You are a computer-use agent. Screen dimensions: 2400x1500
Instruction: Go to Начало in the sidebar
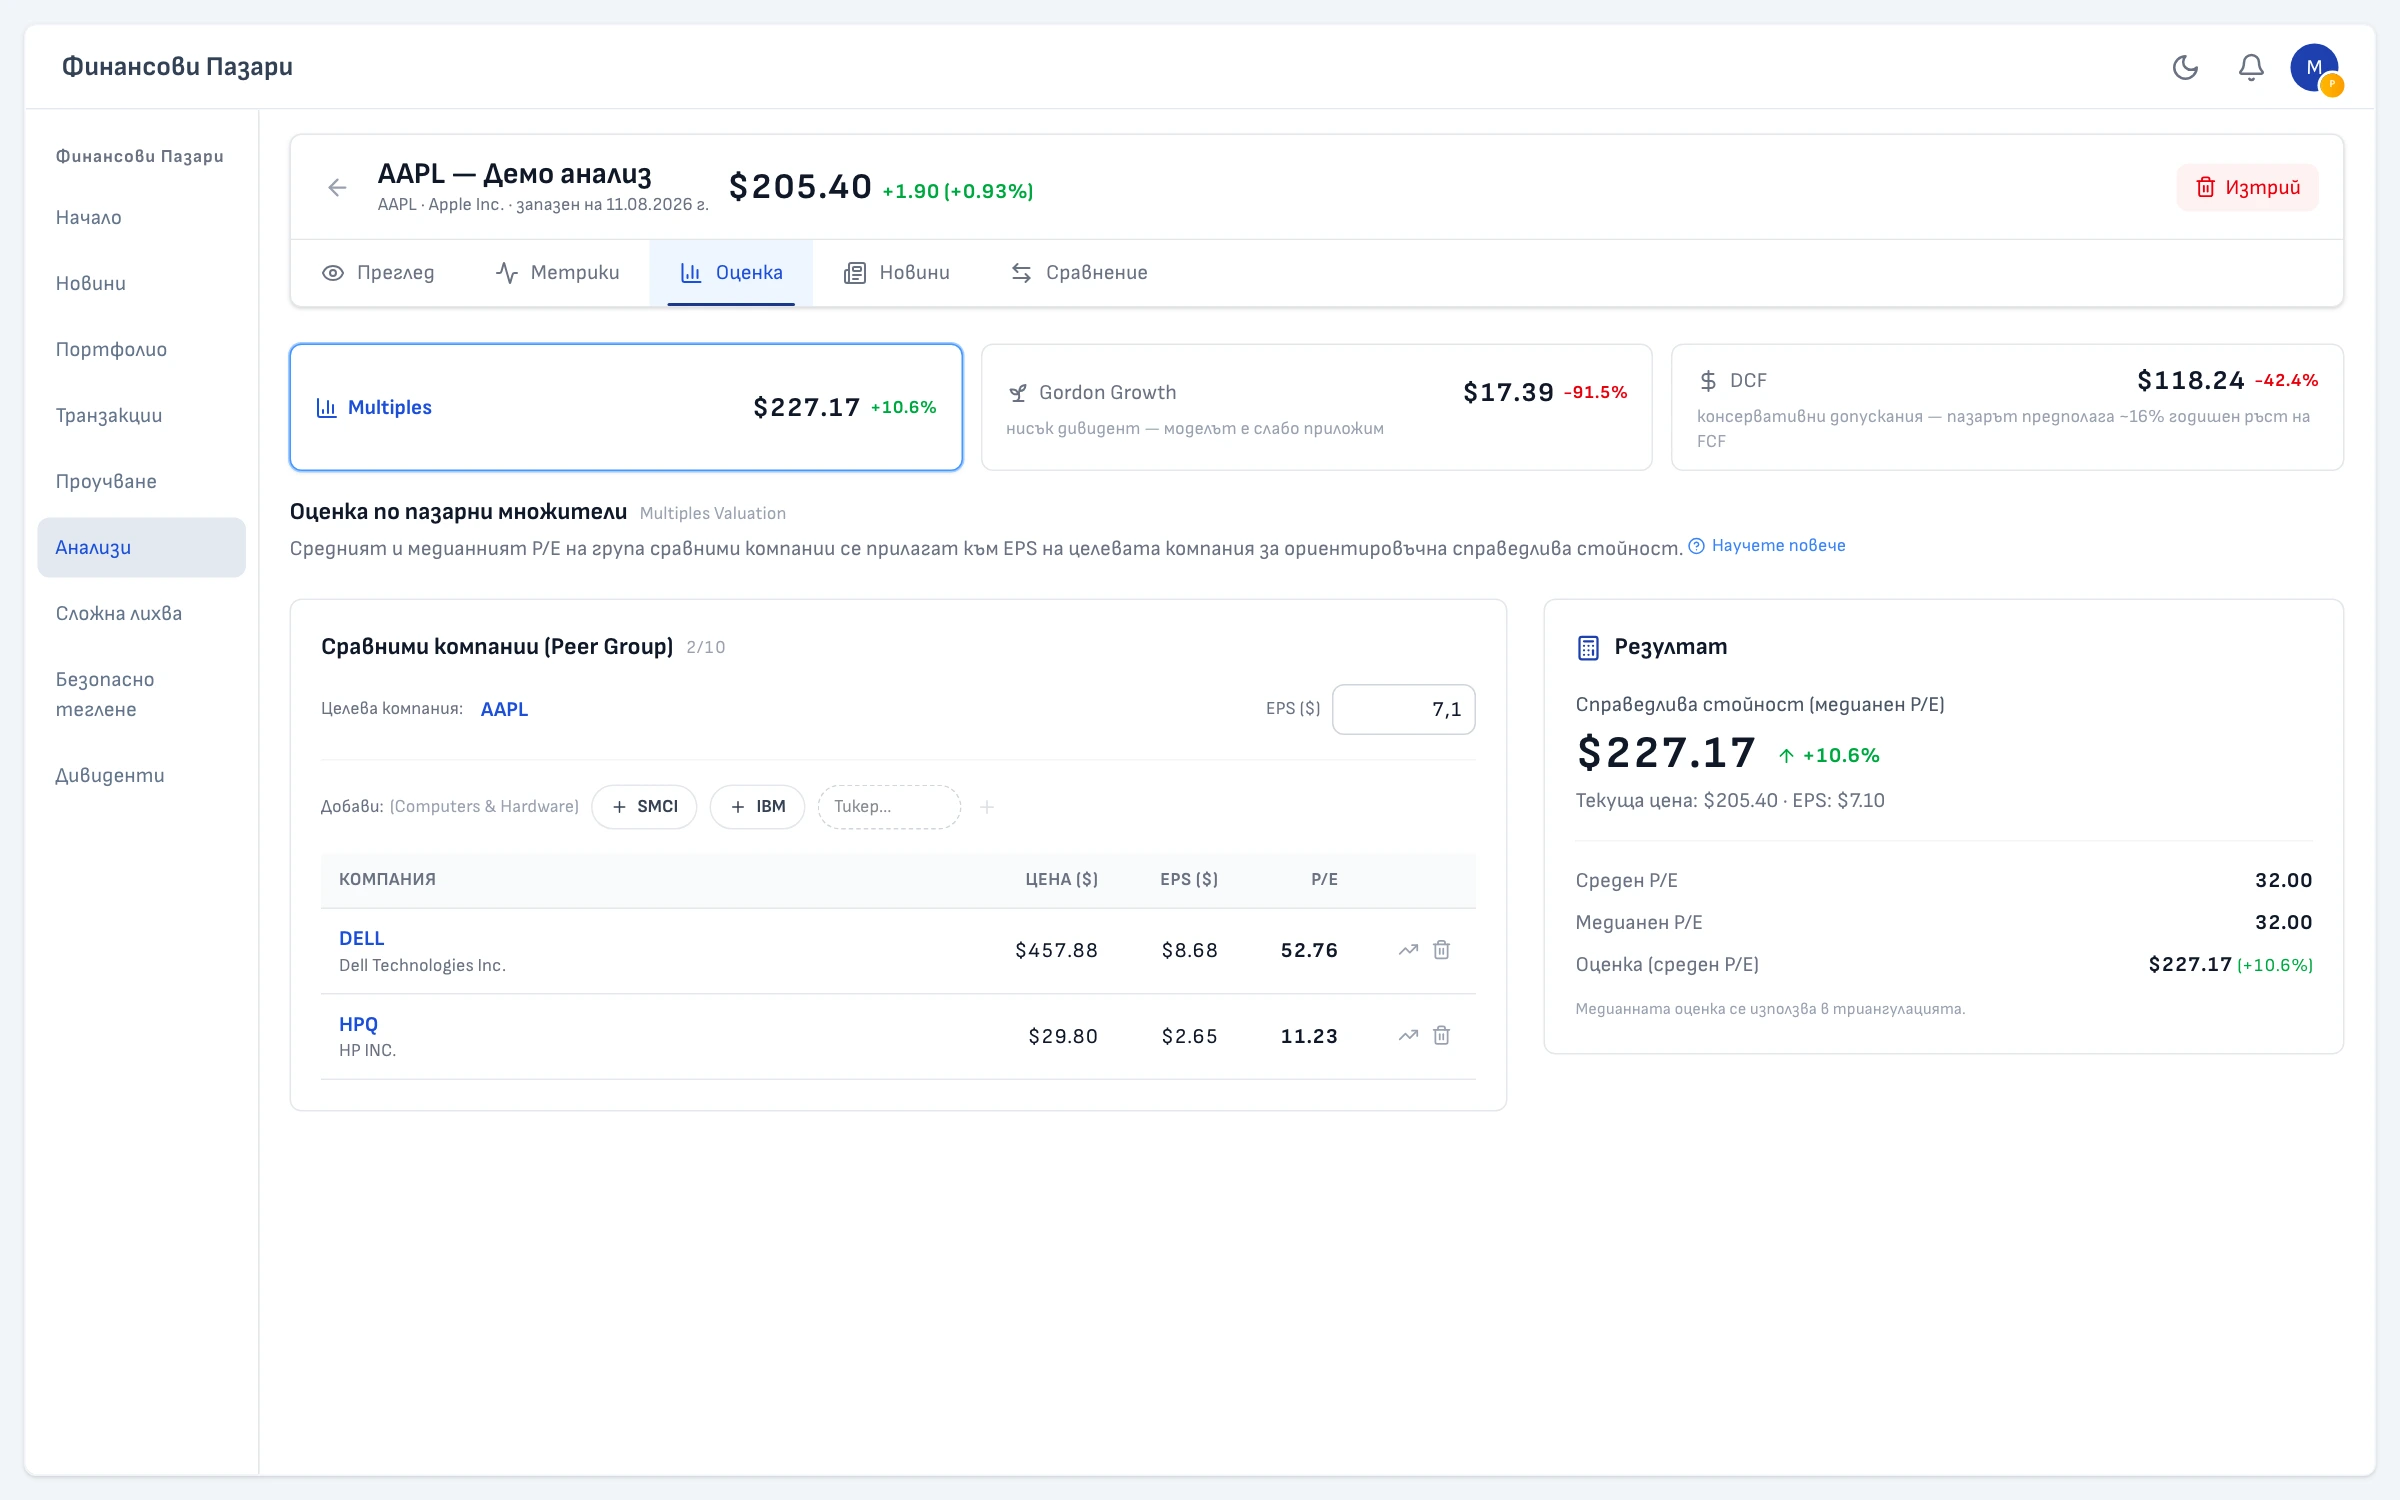point(141,217)
